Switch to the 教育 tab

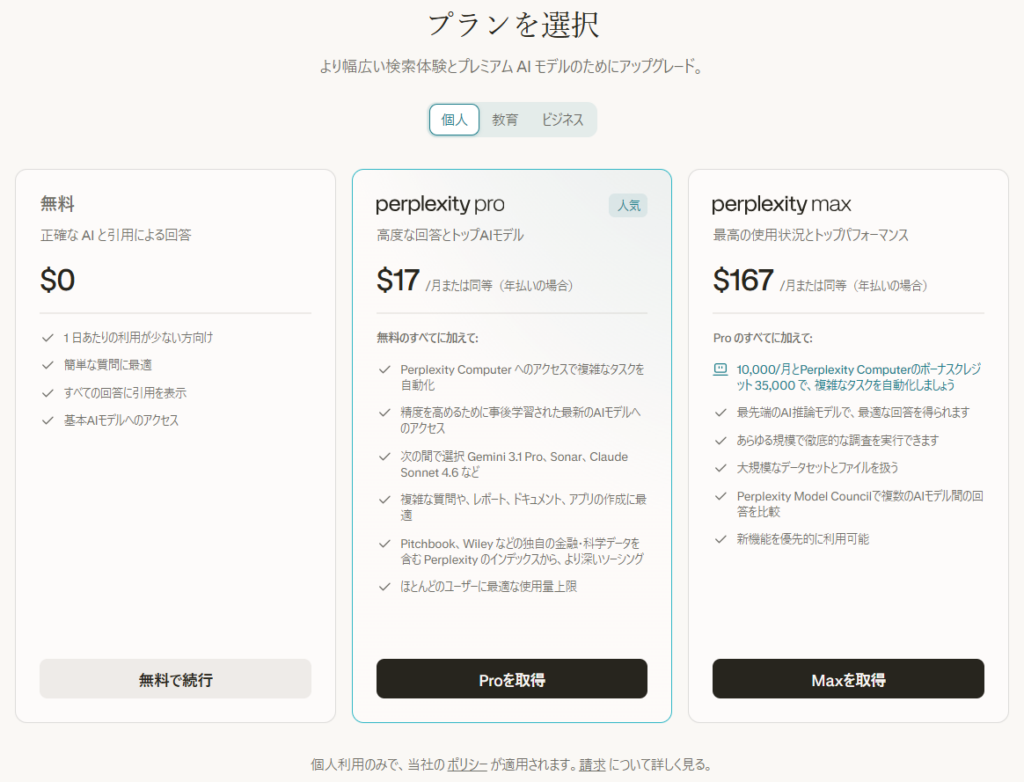(505, 120)
